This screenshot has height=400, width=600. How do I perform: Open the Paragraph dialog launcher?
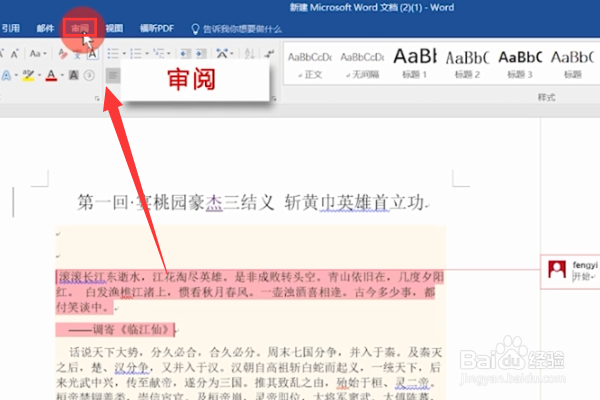pos(274,99)
